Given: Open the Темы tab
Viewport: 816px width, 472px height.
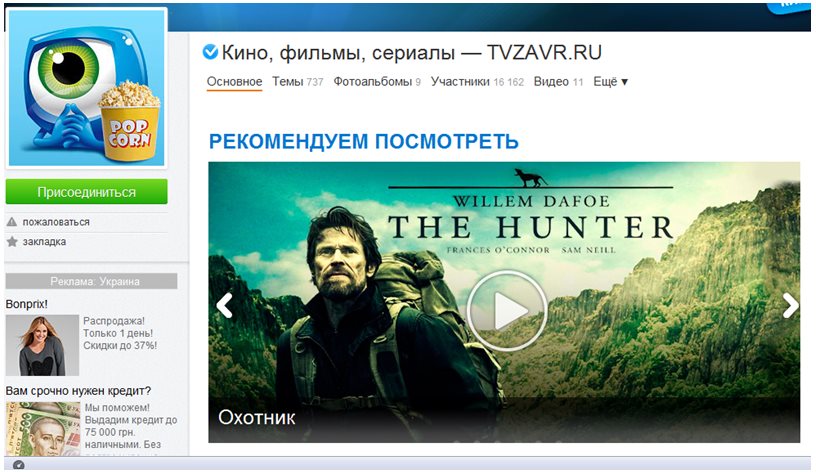Looking at the screenshot, I should pyautogui.click(x=298, y=82).
